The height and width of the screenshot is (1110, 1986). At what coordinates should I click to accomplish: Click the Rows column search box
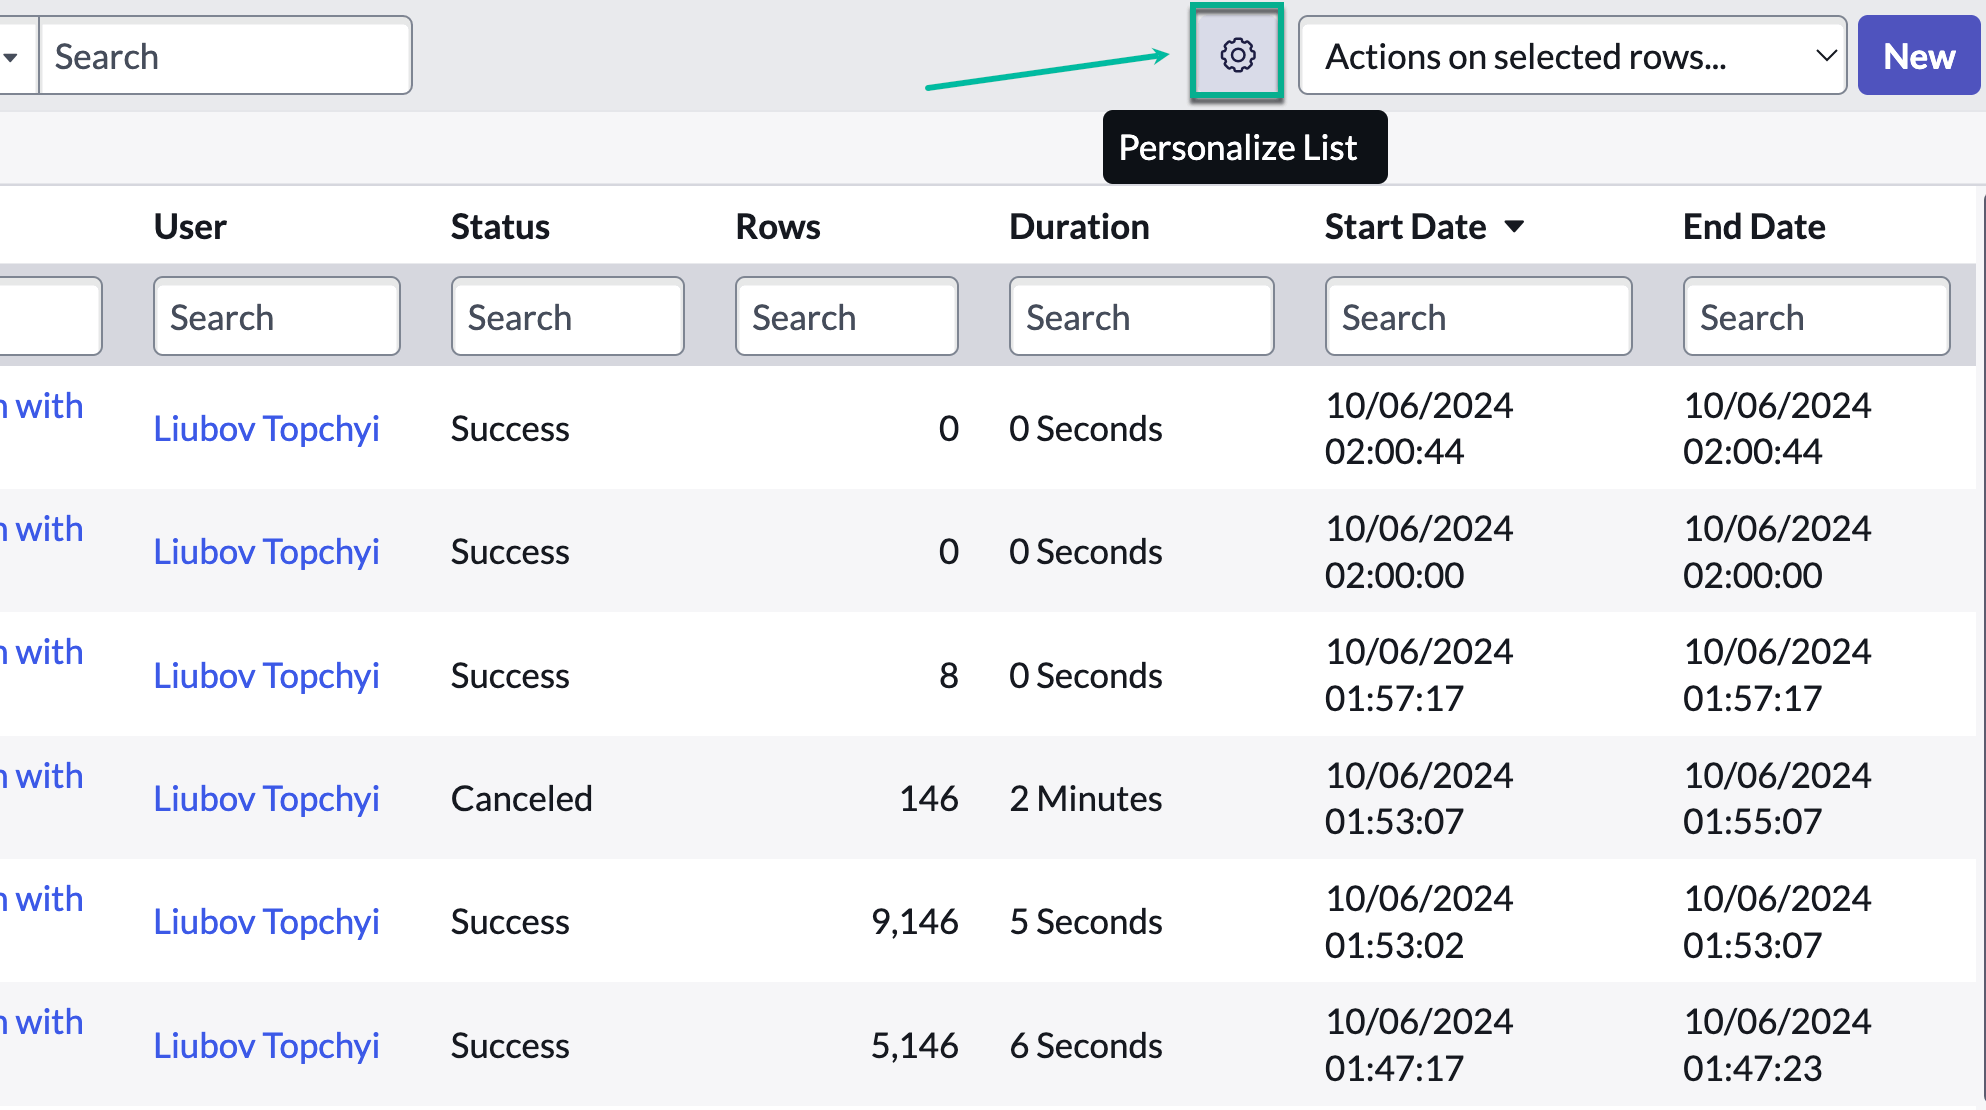(x=846, y=316)
